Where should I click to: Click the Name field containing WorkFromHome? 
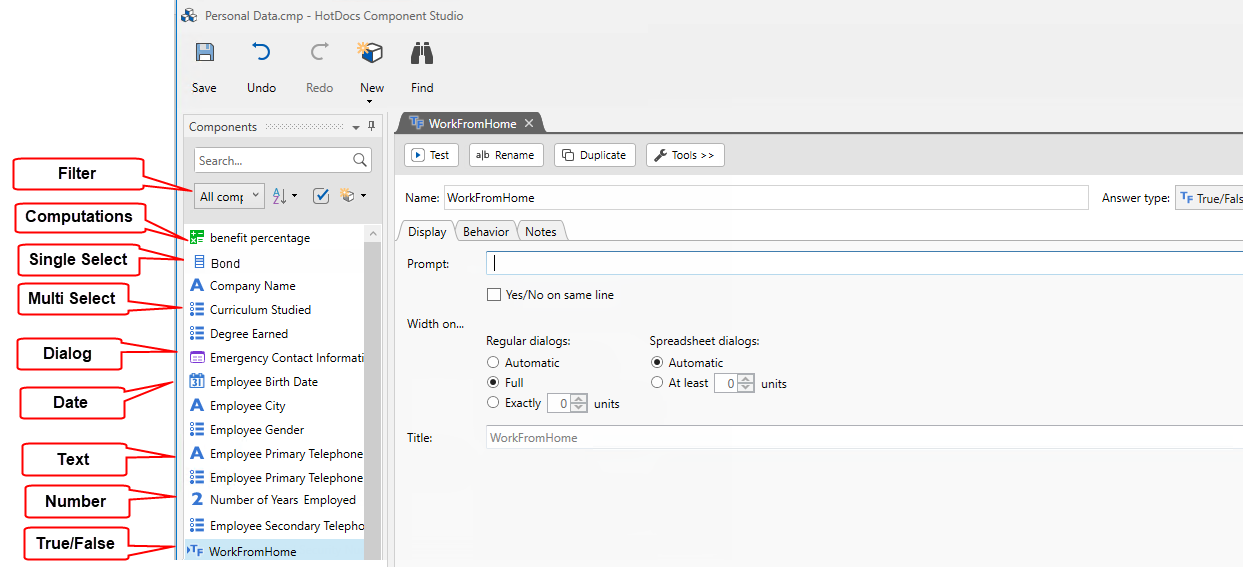(x=766, y=198)
